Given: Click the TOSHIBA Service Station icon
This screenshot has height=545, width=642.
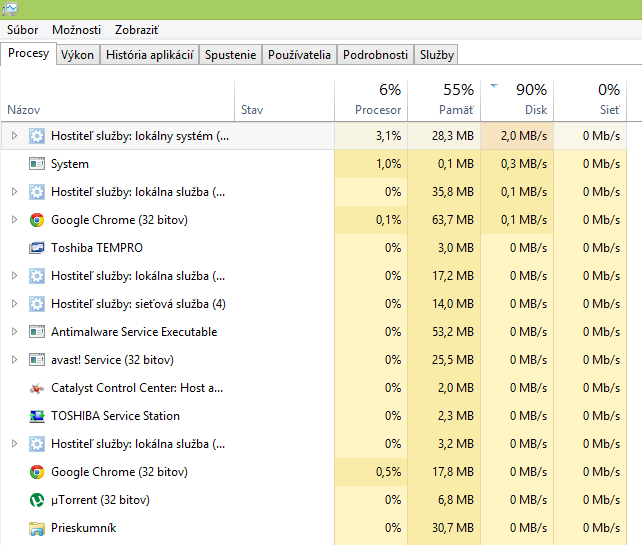Looking at the screenshot, I should click(x=37, y=416).
